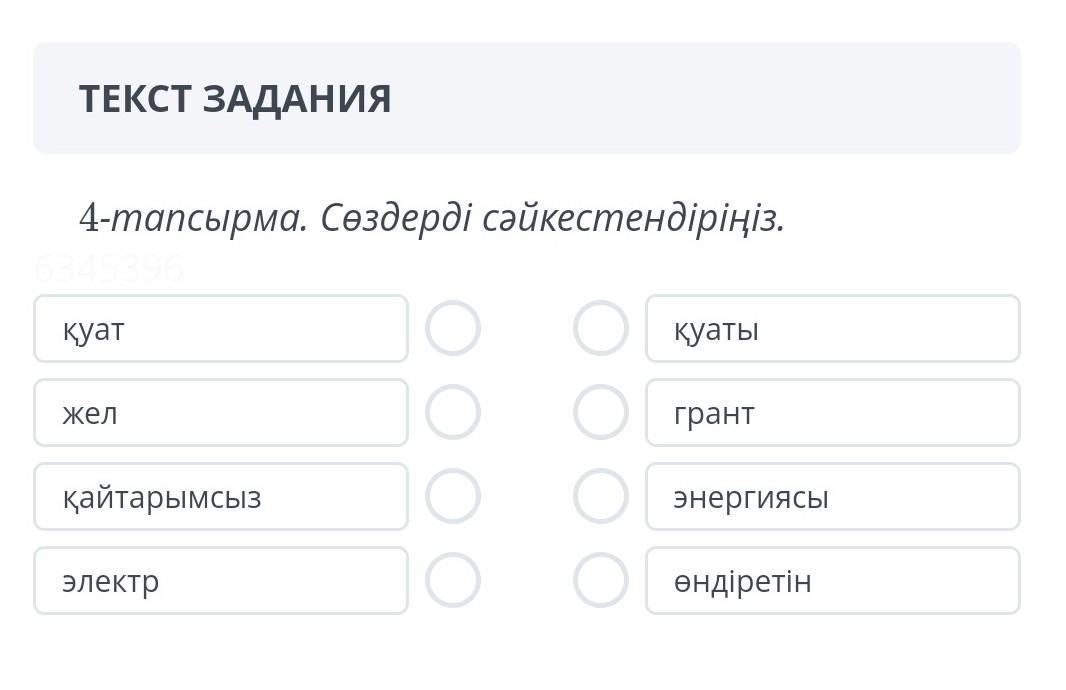
Task: Select the circle beside энергиясы
Action: click(x=601, y=496)
